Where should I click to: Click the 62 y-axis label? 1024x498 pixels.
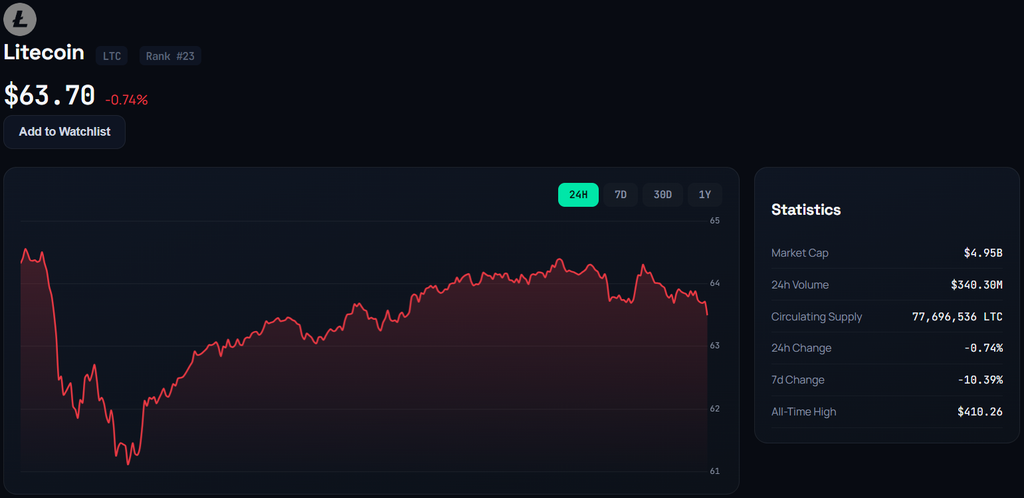tap(714, 409)
